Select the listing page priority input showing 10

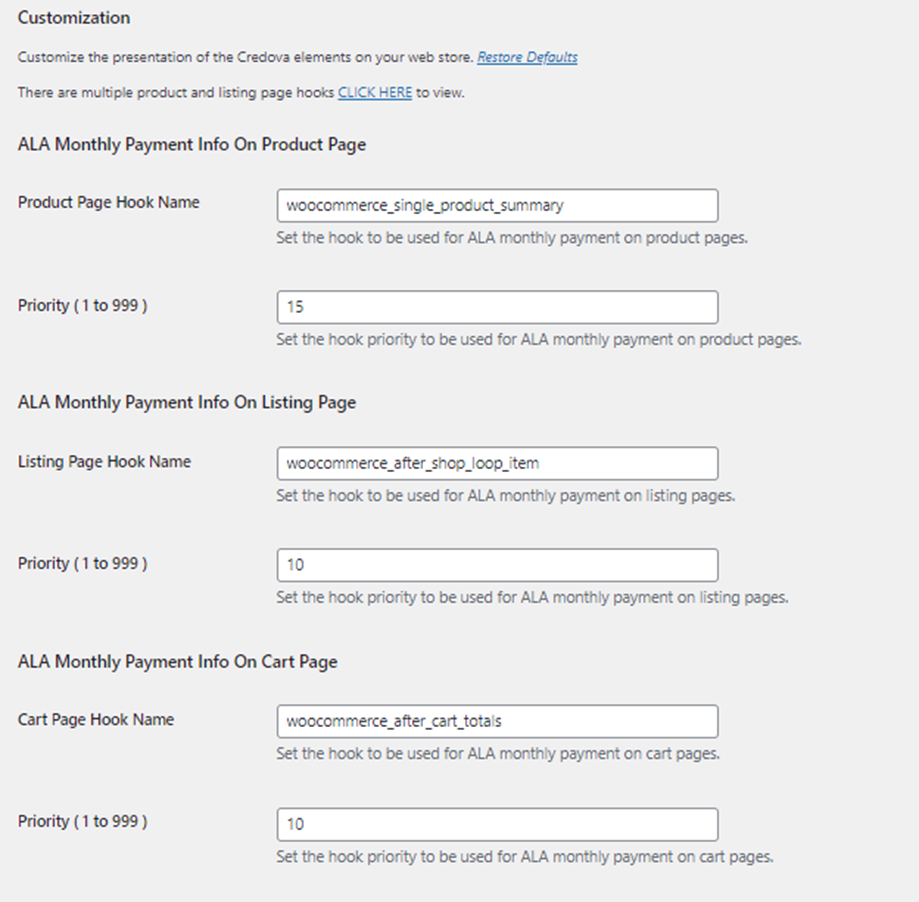pos(497,565)
